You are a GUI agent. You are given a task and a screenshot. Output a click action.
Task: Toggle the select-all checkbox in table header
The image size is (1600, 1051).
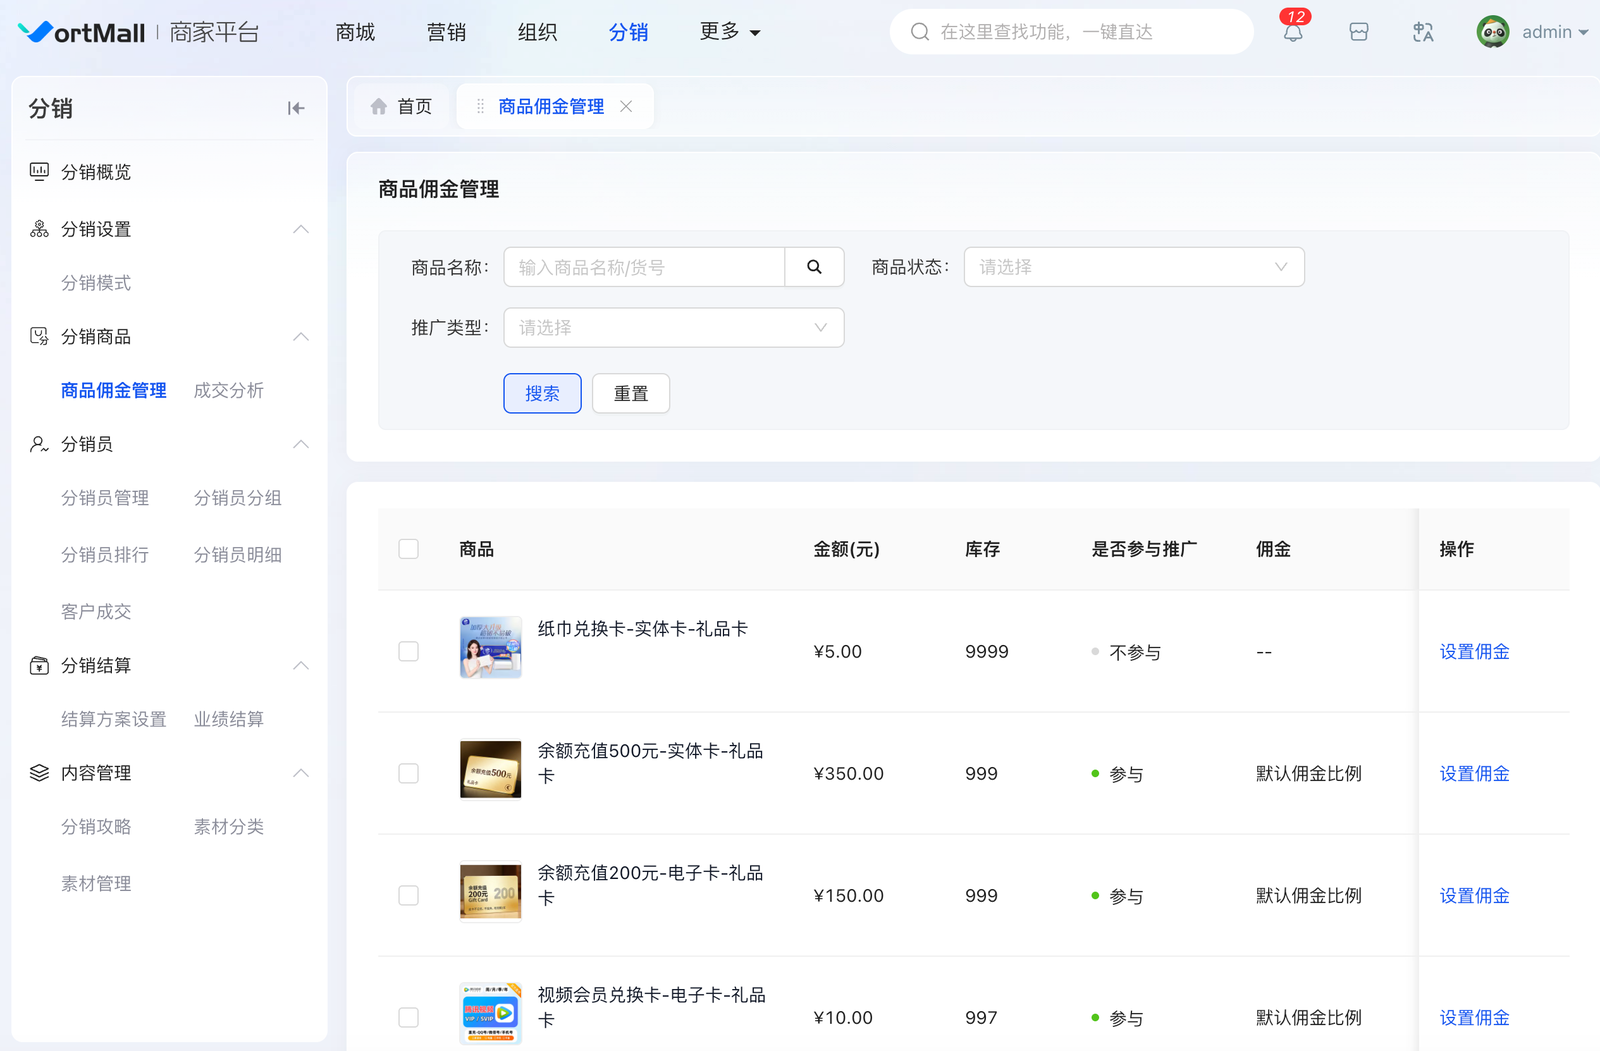408,549
